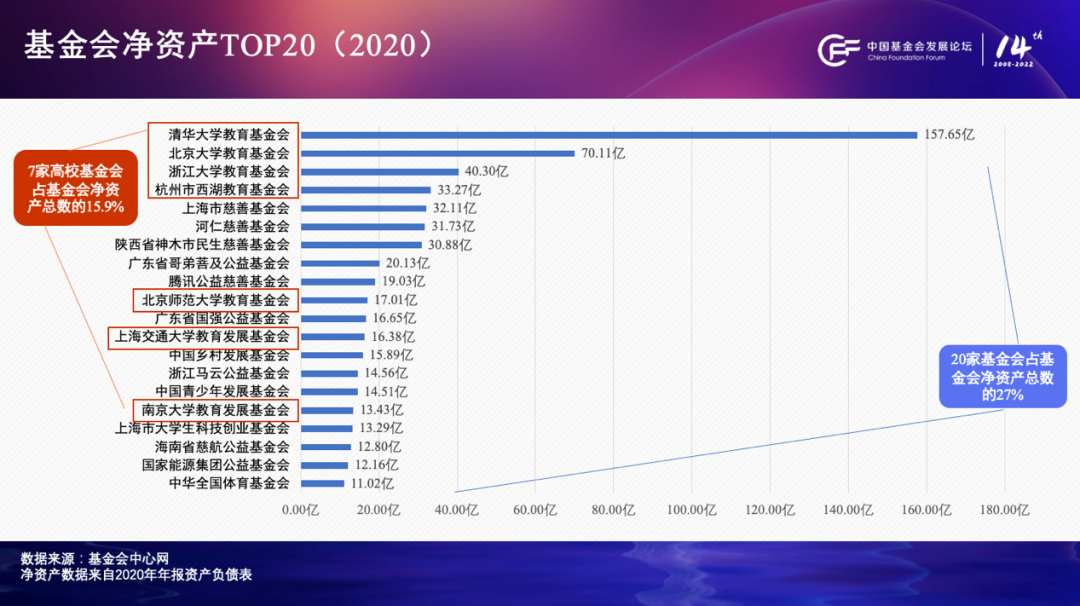Click the axis tick 80.00亿
The height and width of the screenshot is (606, 1080).
pyautogui.click(x=613, y=510)
